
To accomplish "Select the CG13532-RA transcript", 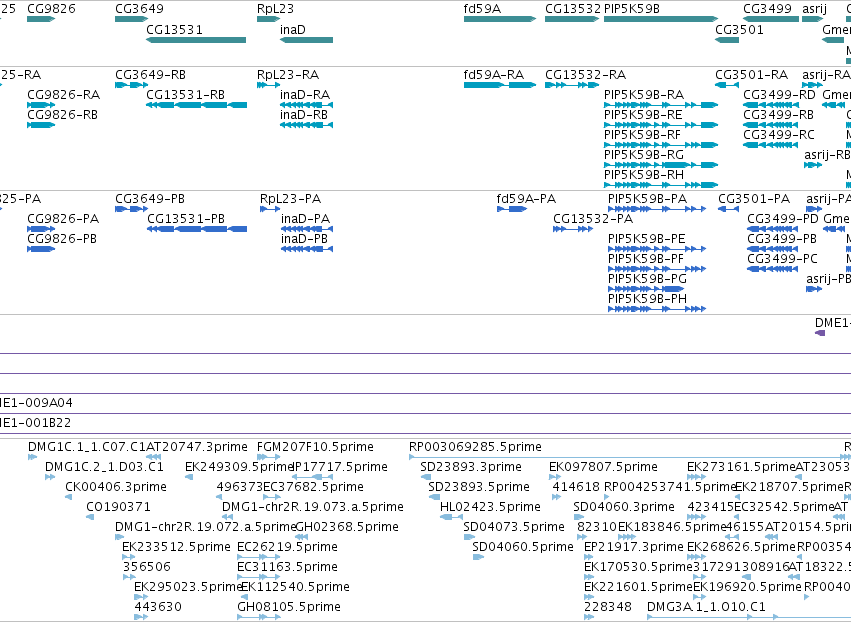I will click(572, 85).
